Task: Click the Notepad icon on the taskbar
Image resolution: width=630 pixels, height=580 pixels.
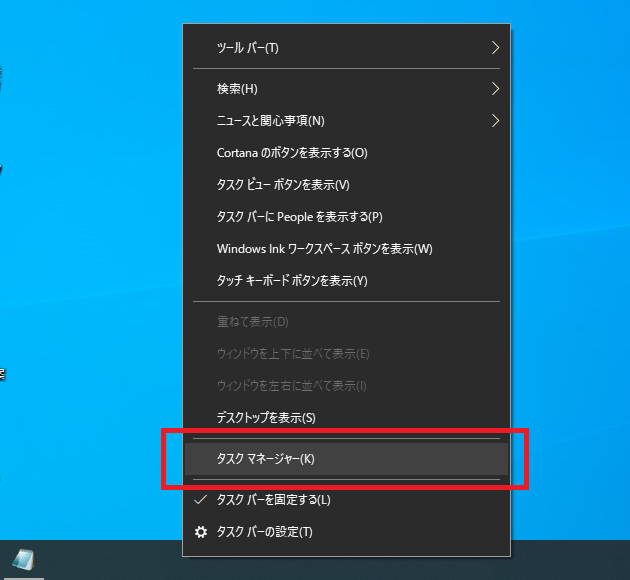Action: click(x=23, y=560)
